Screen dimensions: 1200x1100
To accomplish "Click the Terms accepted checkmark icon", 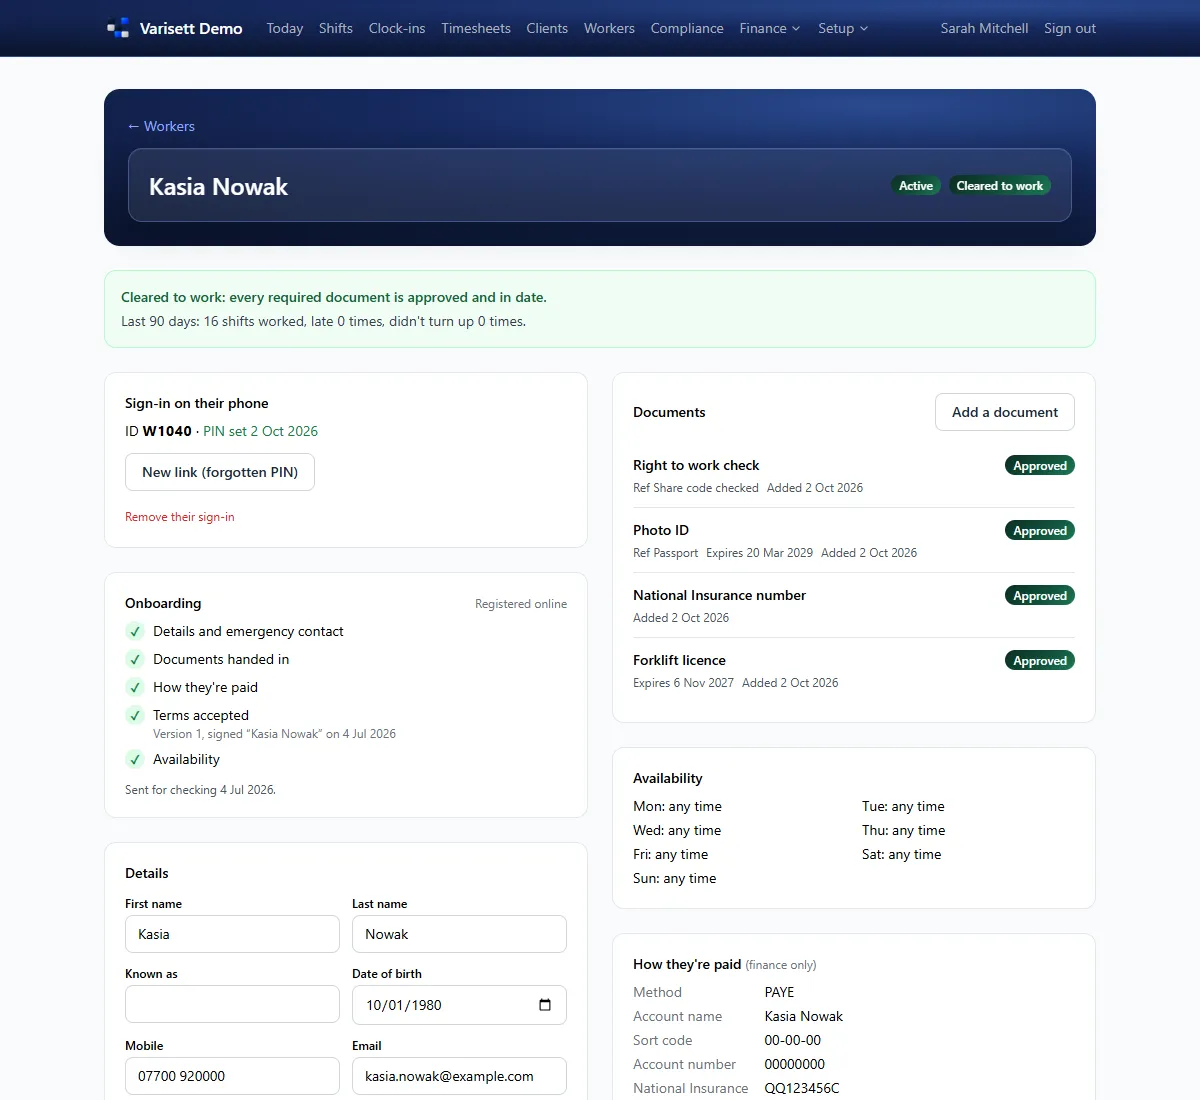I will 135,715.
